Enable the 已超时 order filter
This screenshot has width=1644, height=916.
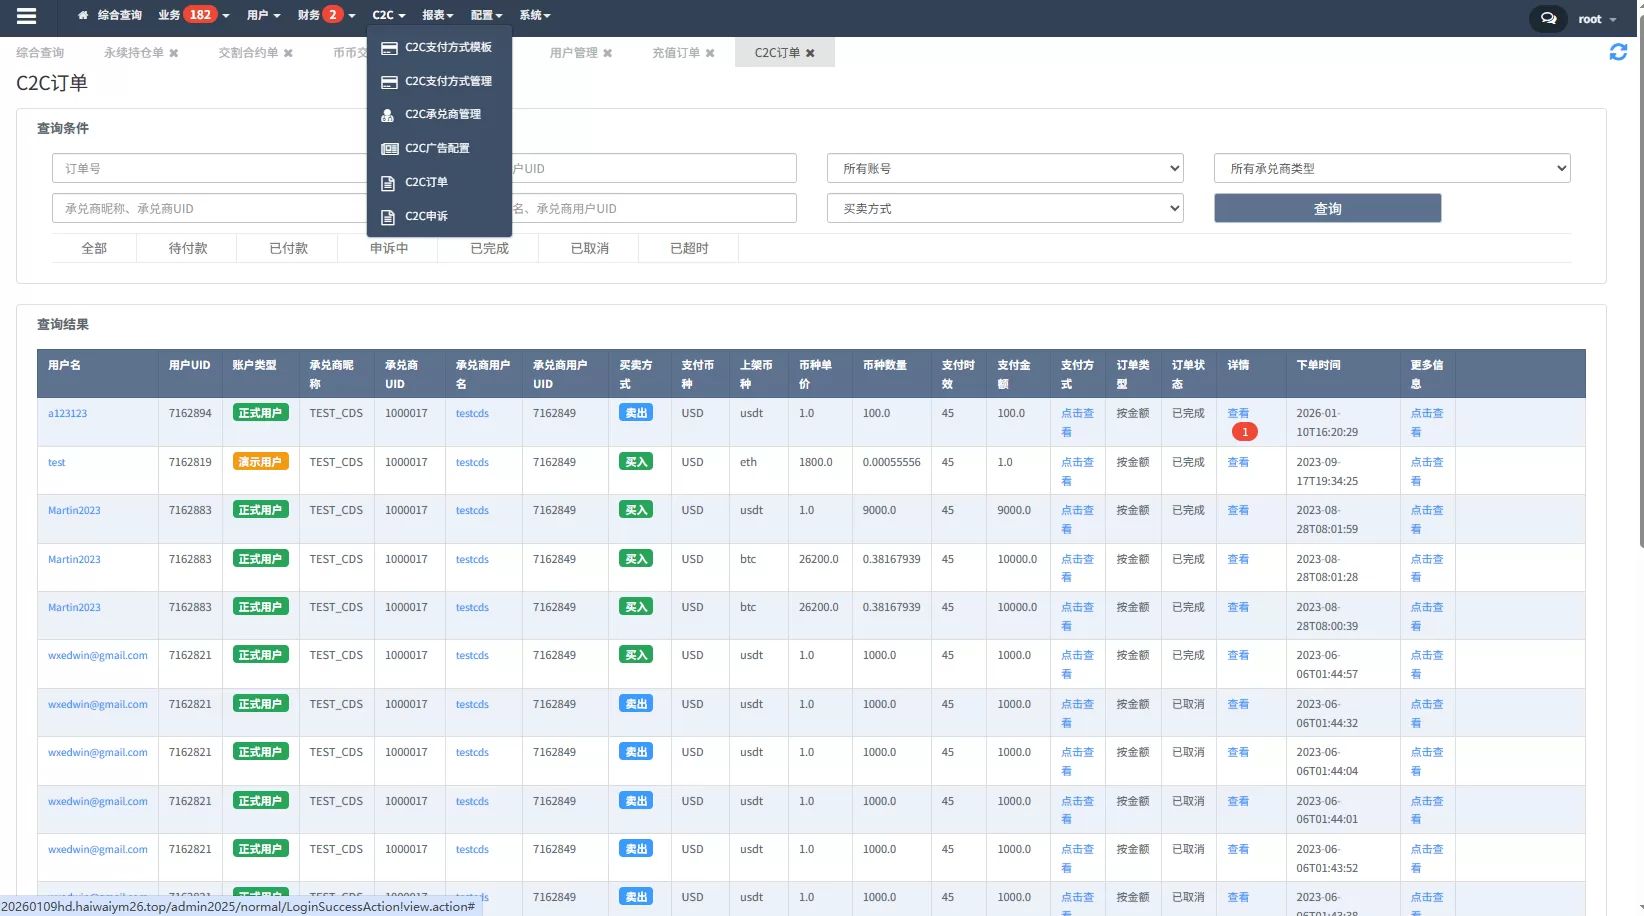click(688, 247)
